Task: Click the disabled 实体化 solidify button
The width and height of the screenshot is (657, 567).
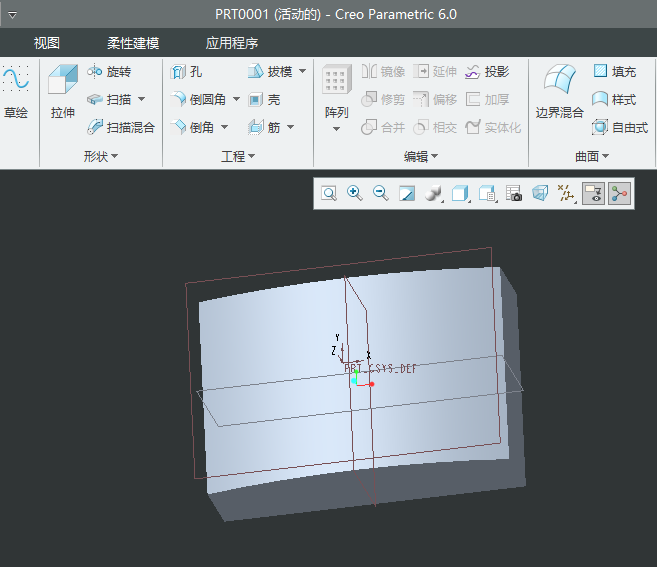Action: tap(493, 127)
